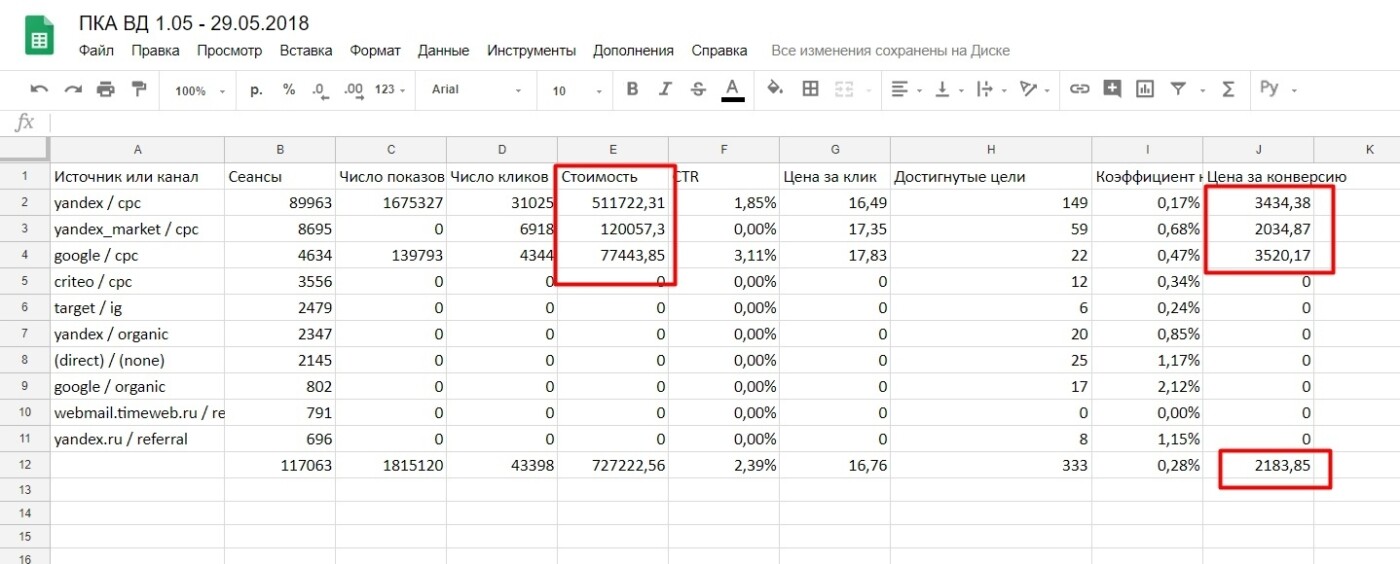Open the Данные menu
This screenshot has height=564, width=1400.
tap(443, 50)
